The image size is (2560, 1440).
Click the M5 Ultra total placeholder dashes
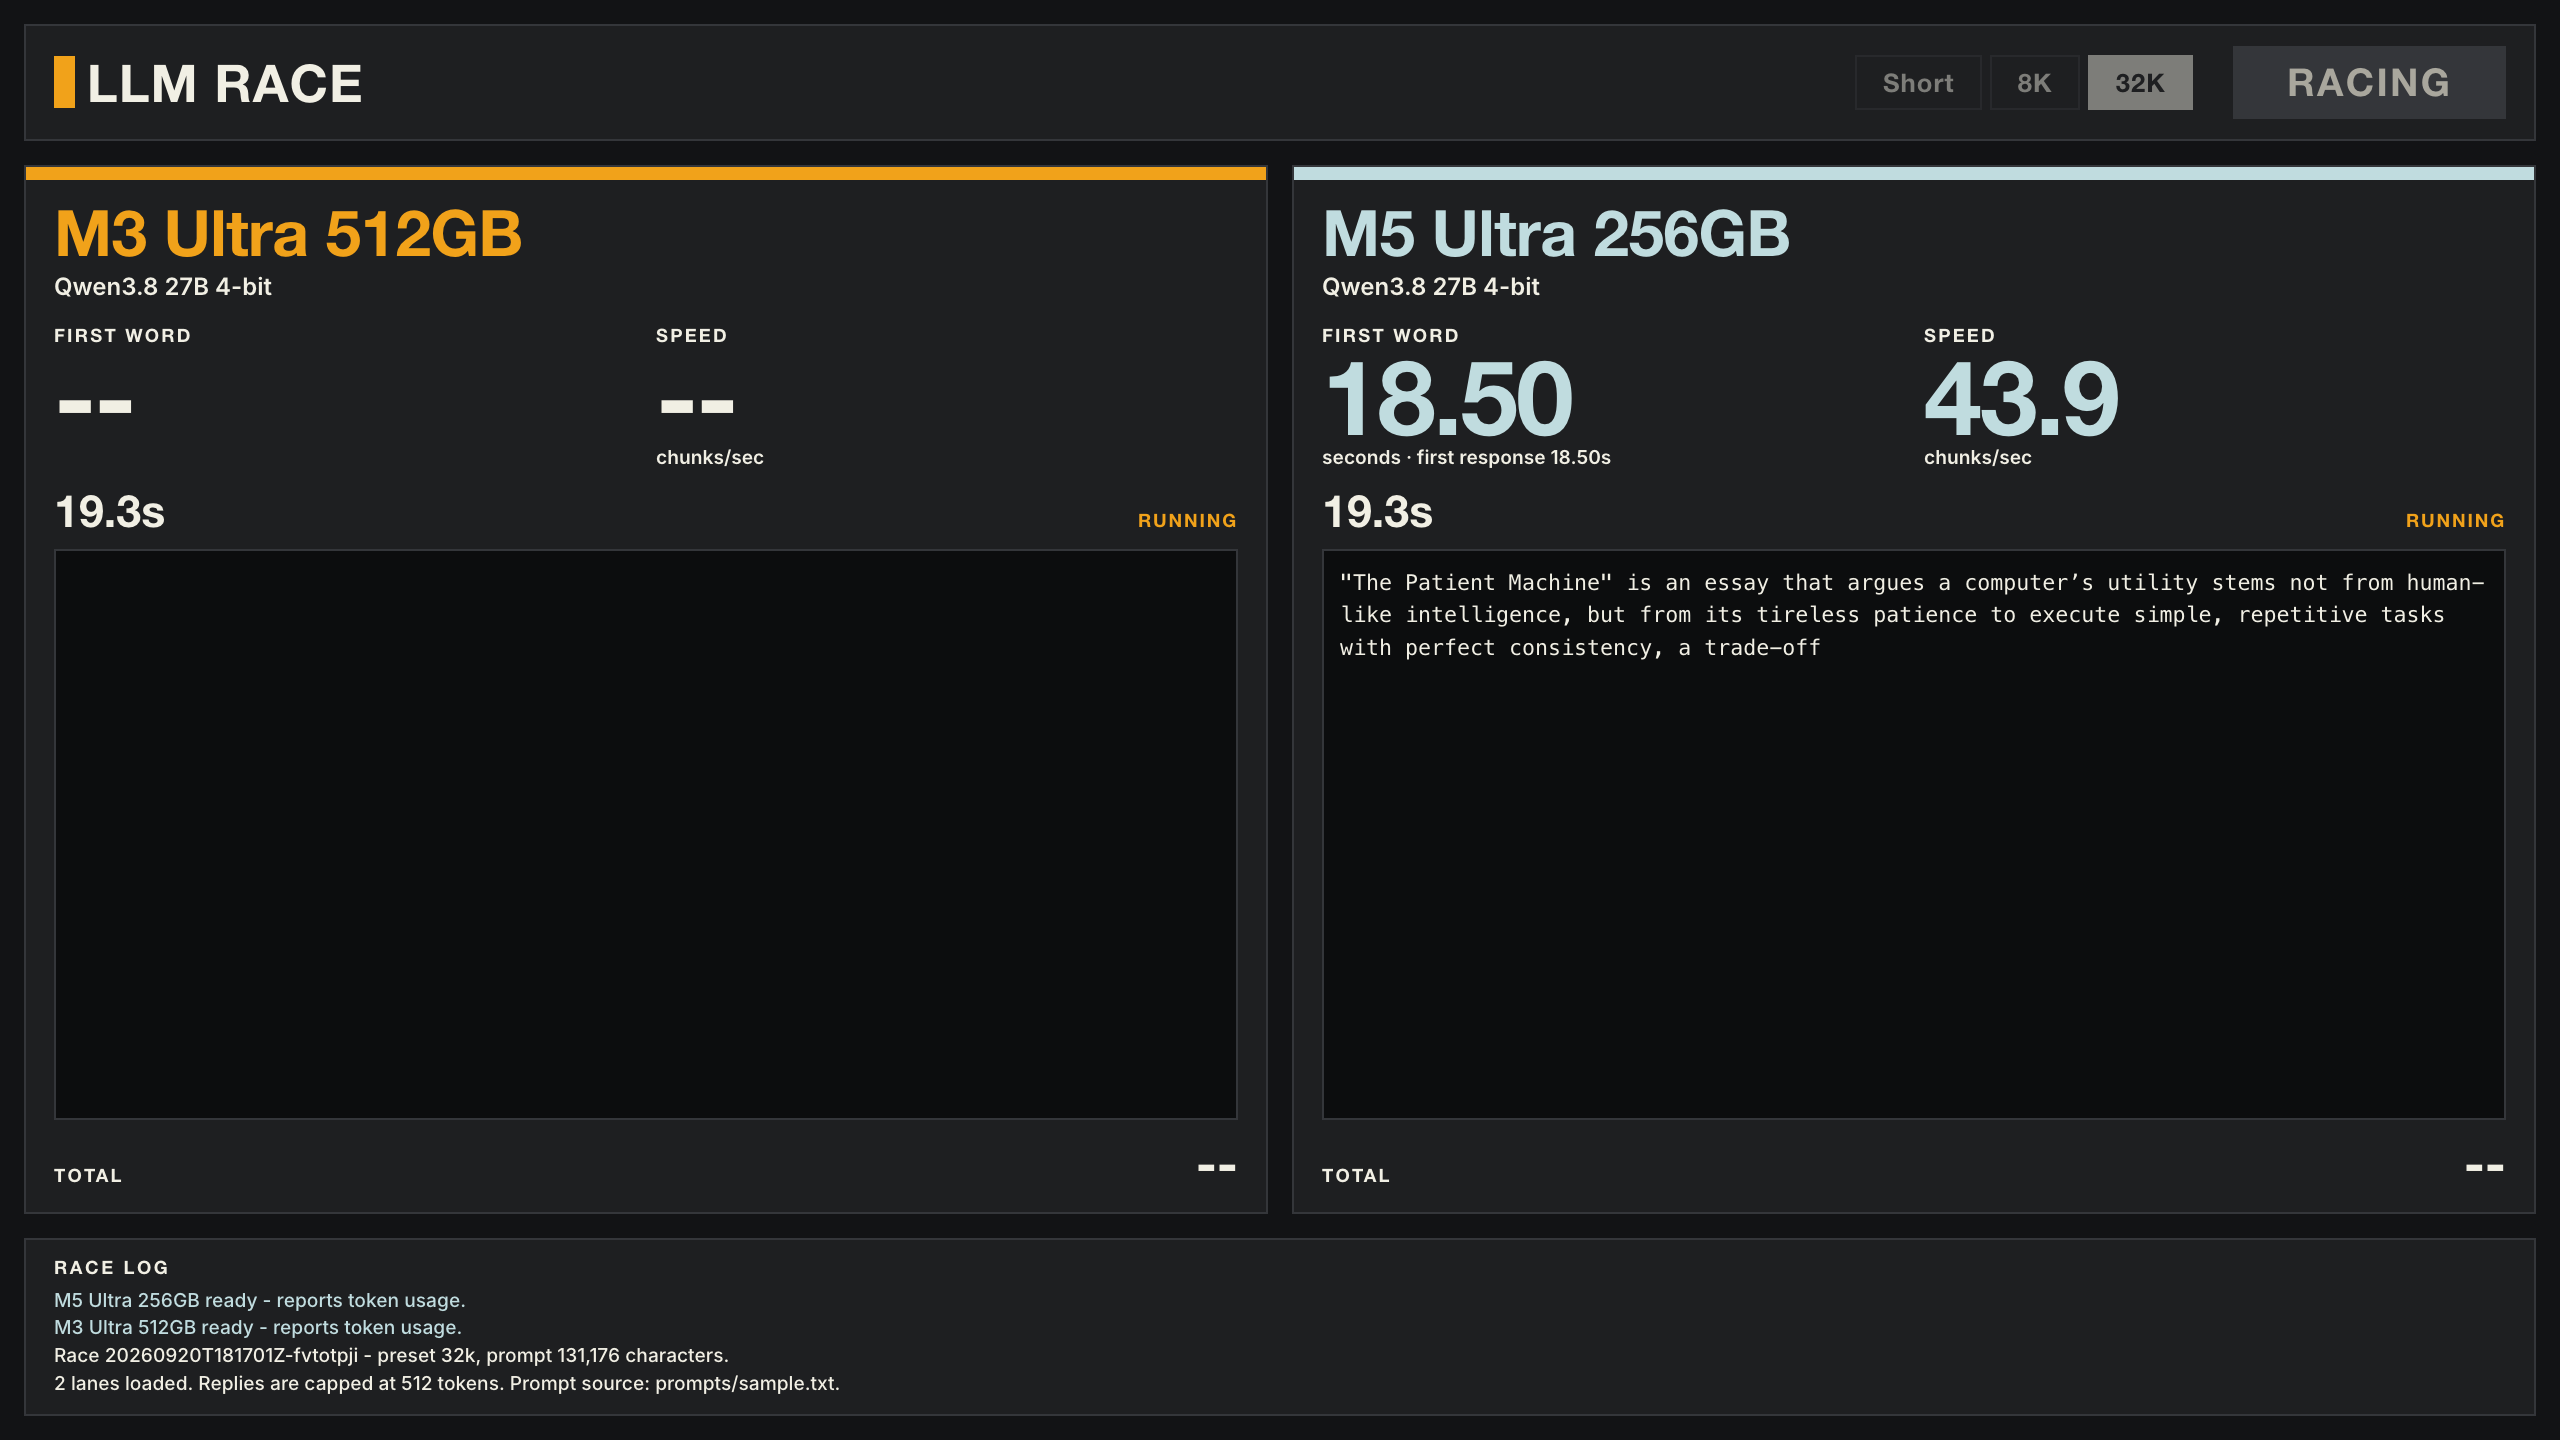coord(2485,1168)
